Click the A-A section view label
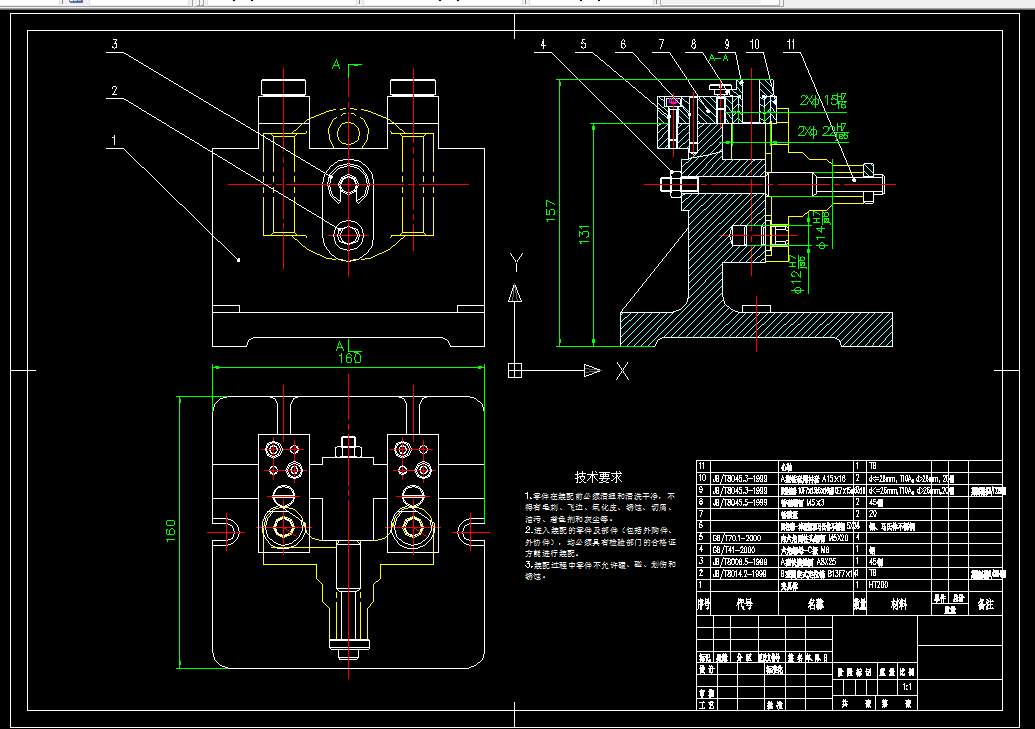 (x=718, y=58)
